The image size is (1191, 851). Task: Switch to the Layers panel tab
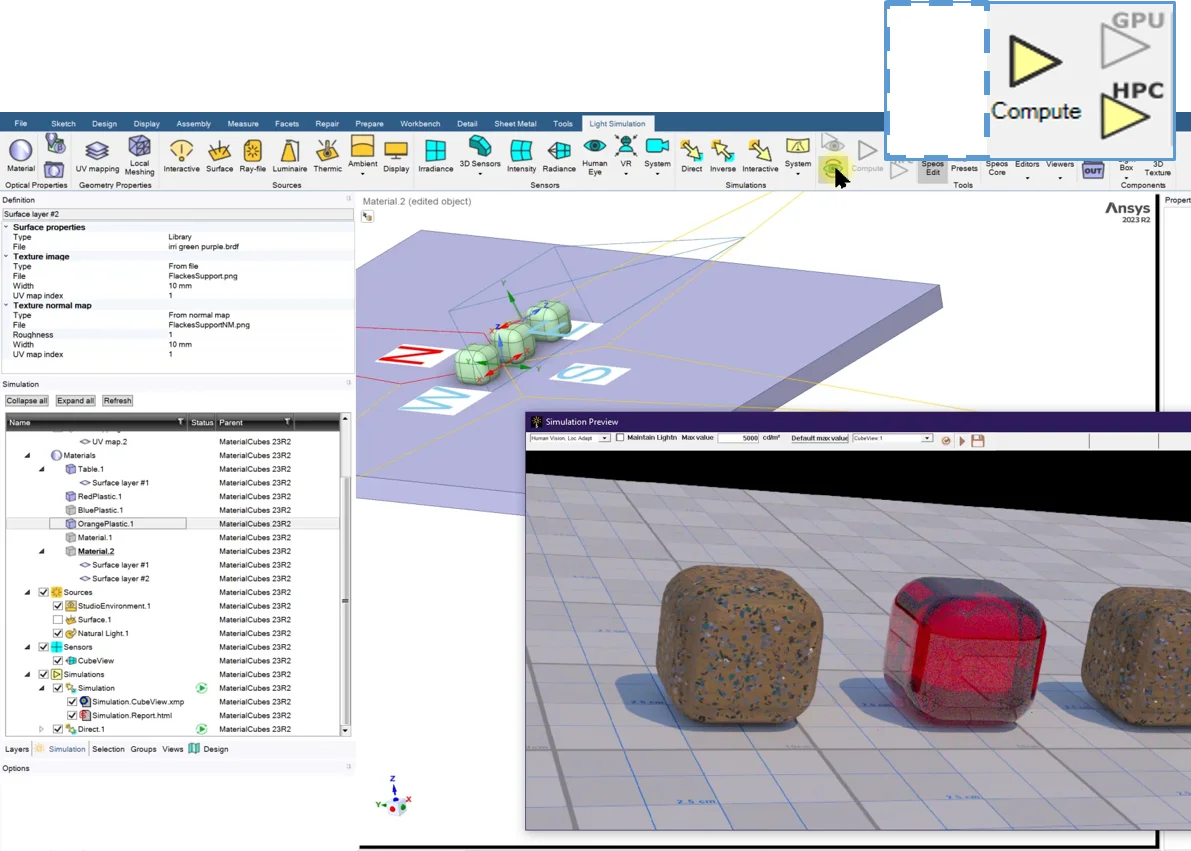tap(17, 749)
